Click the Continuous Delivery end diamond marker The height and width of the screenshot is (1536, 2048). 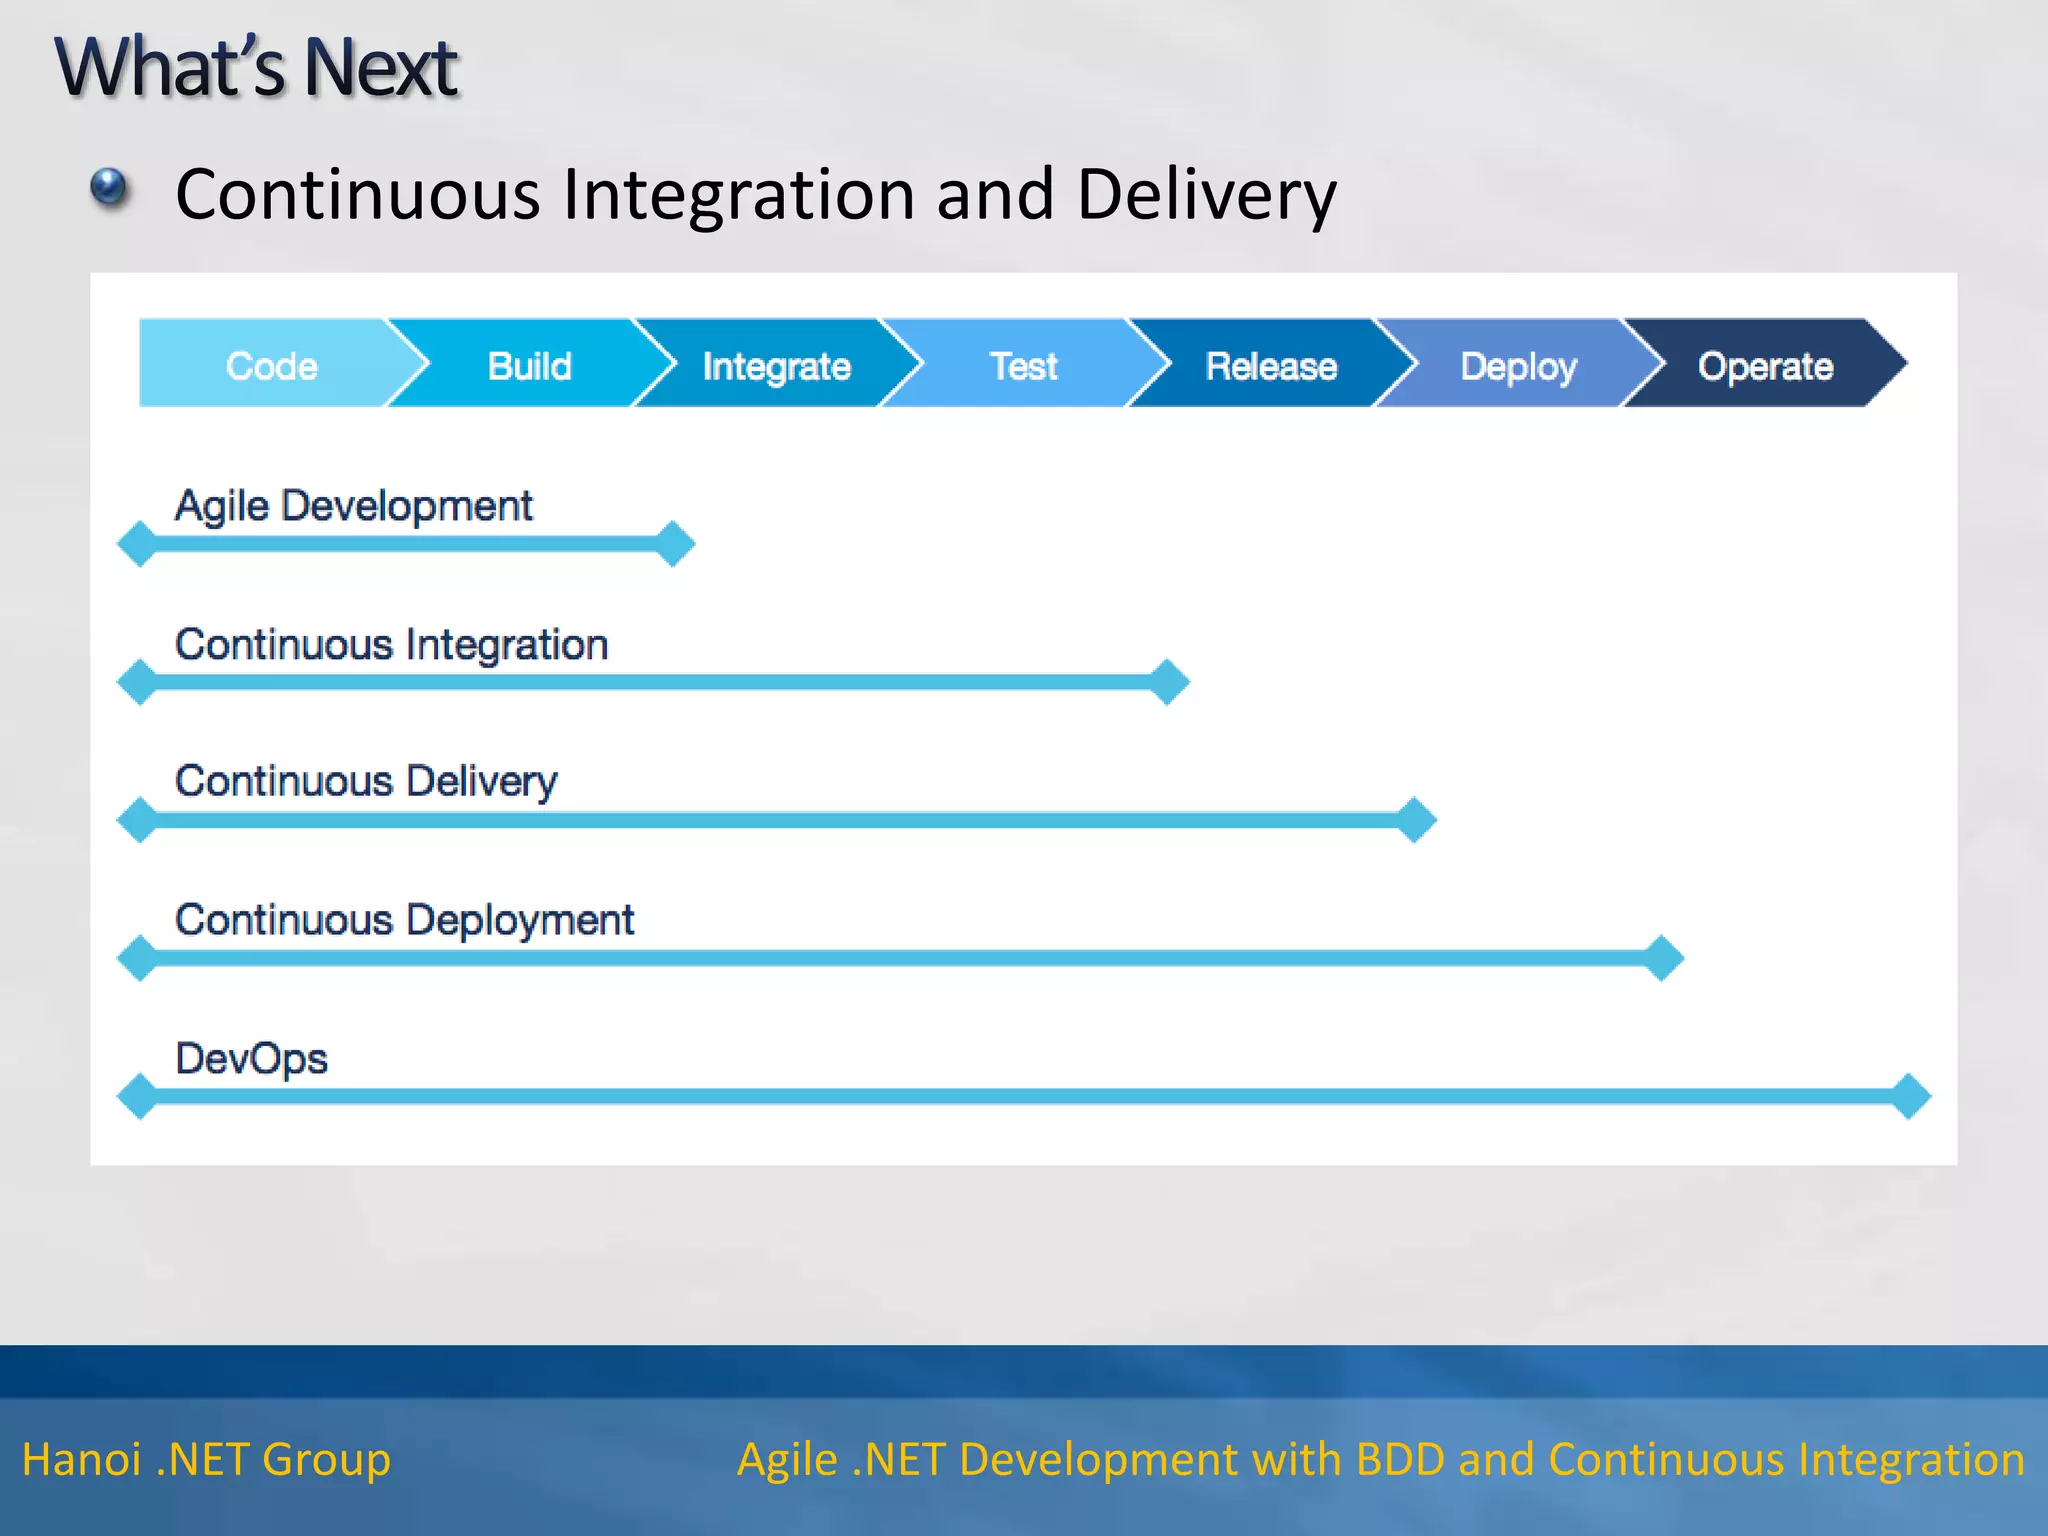click(x=1415, y=820)
